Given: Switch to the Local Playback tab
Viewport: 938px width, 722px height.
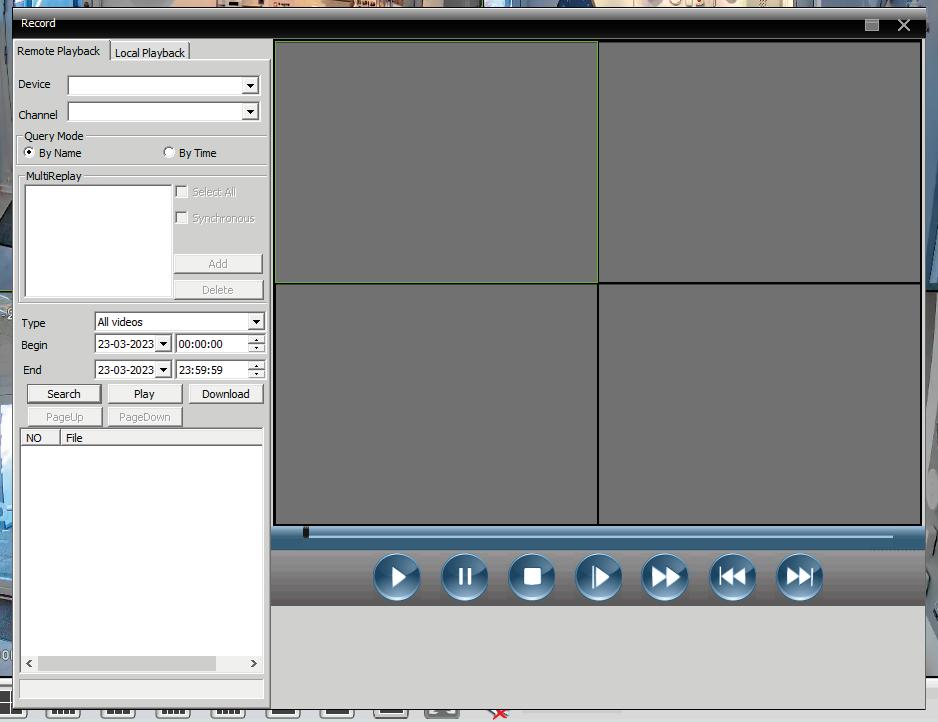Looking at the screenshot, I should point(150,53).
